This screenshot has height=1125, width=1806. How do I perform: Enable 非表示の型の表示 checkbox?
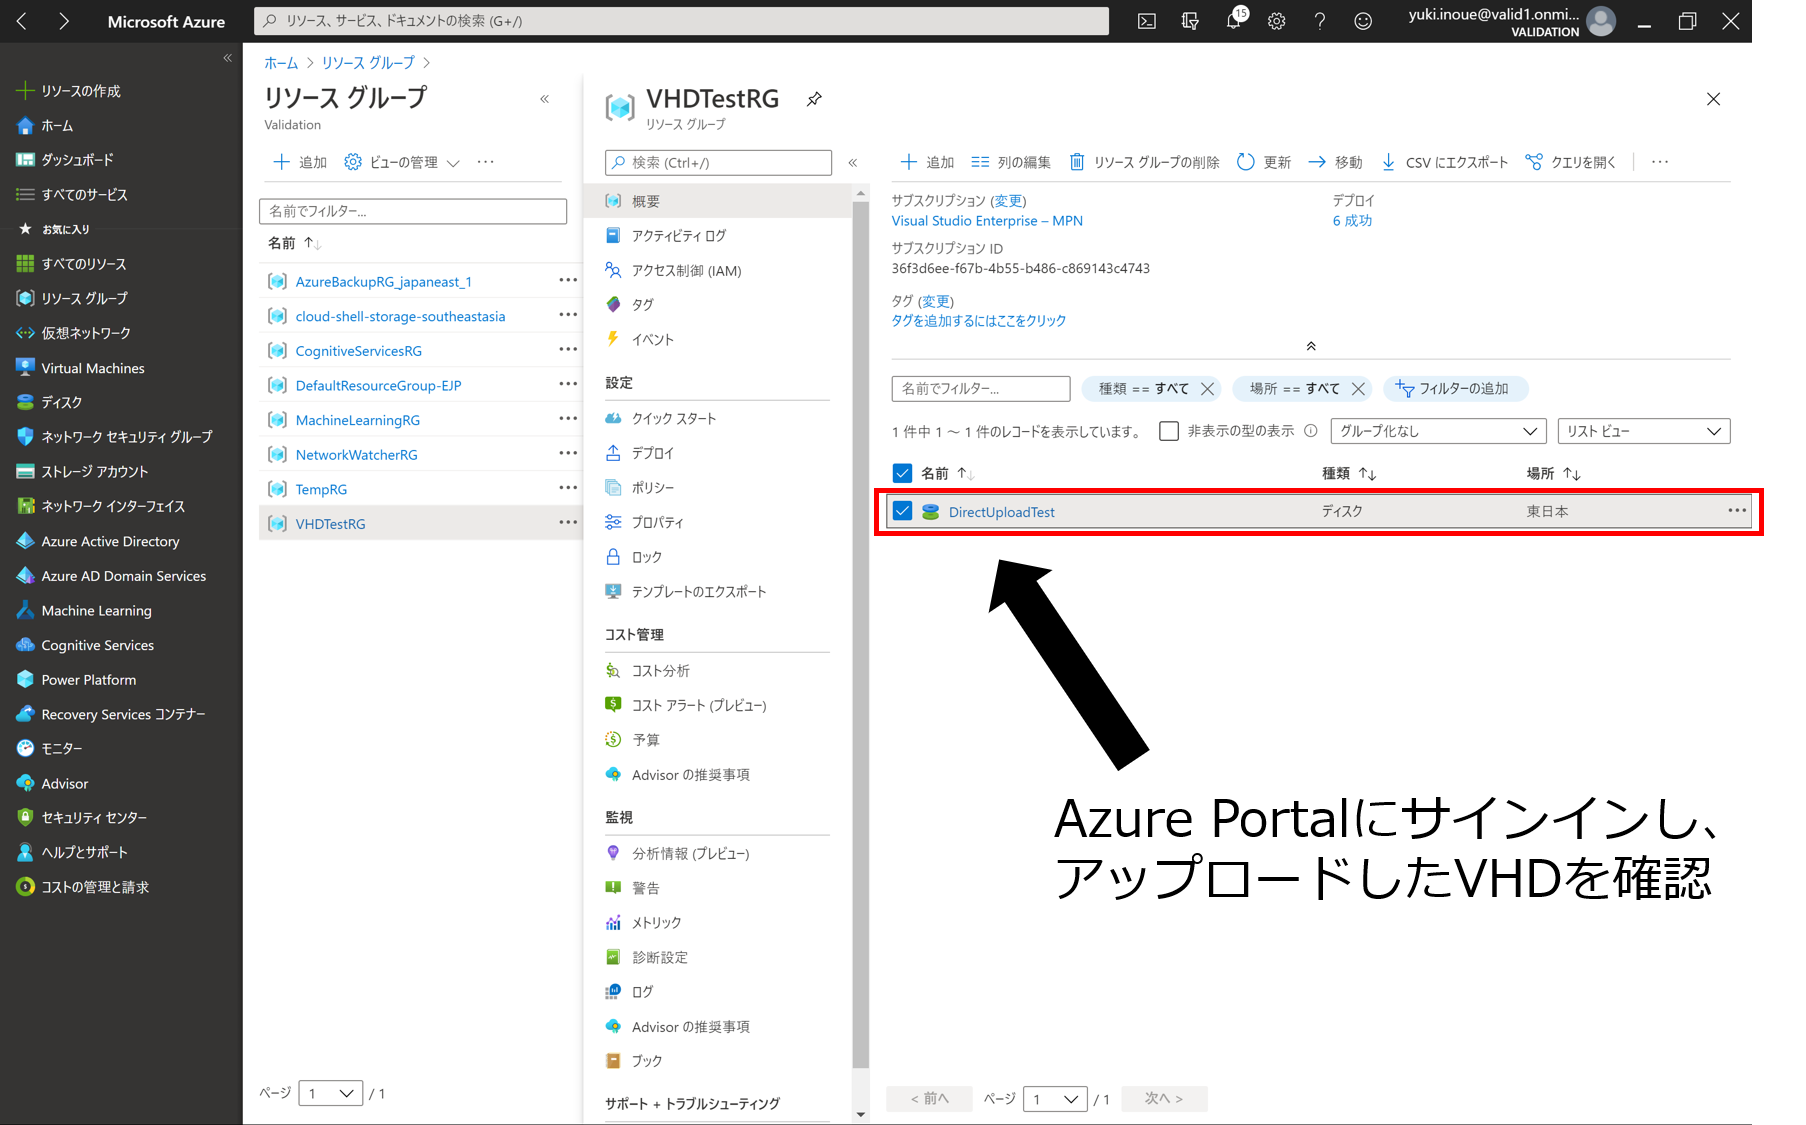pyautogui.click(x=1168, y=431)
